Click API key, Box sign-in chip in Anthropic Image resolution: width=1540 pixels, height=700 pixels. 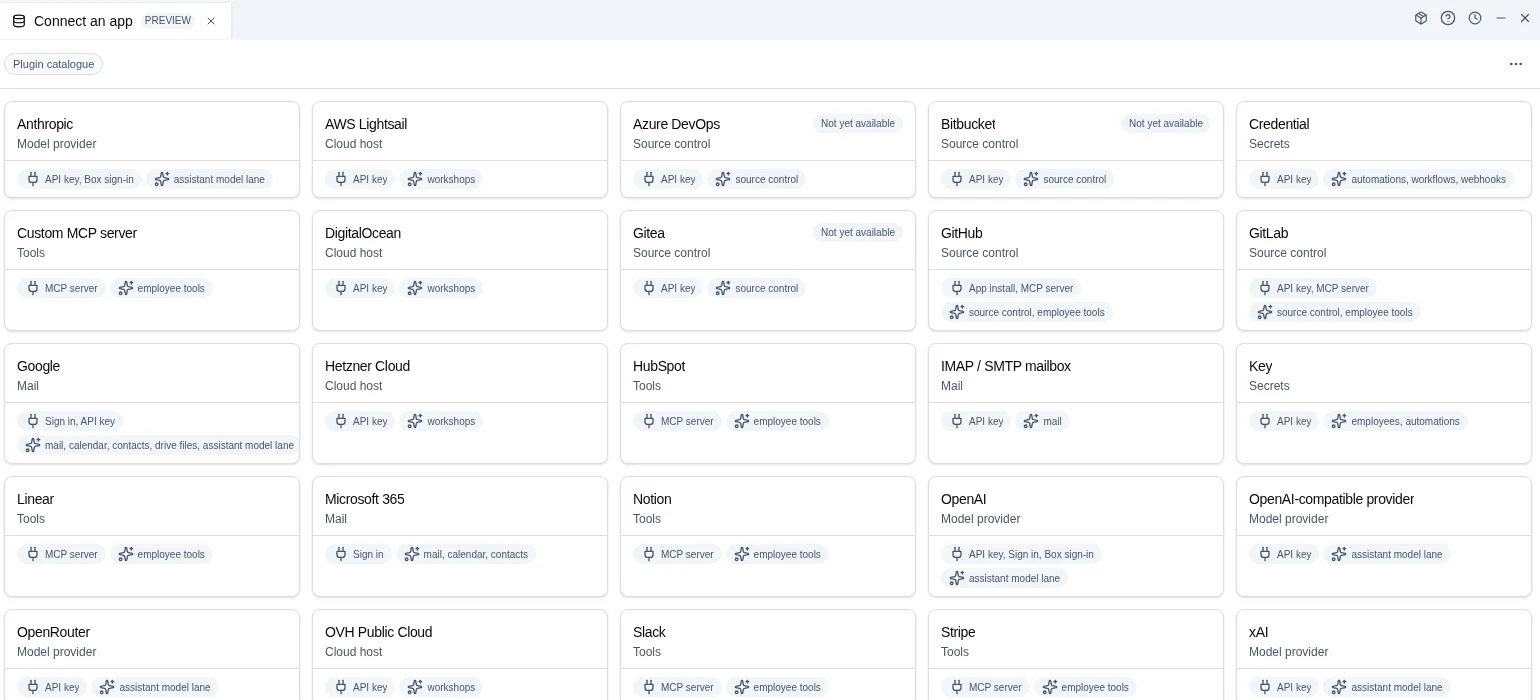click(79, 179)
